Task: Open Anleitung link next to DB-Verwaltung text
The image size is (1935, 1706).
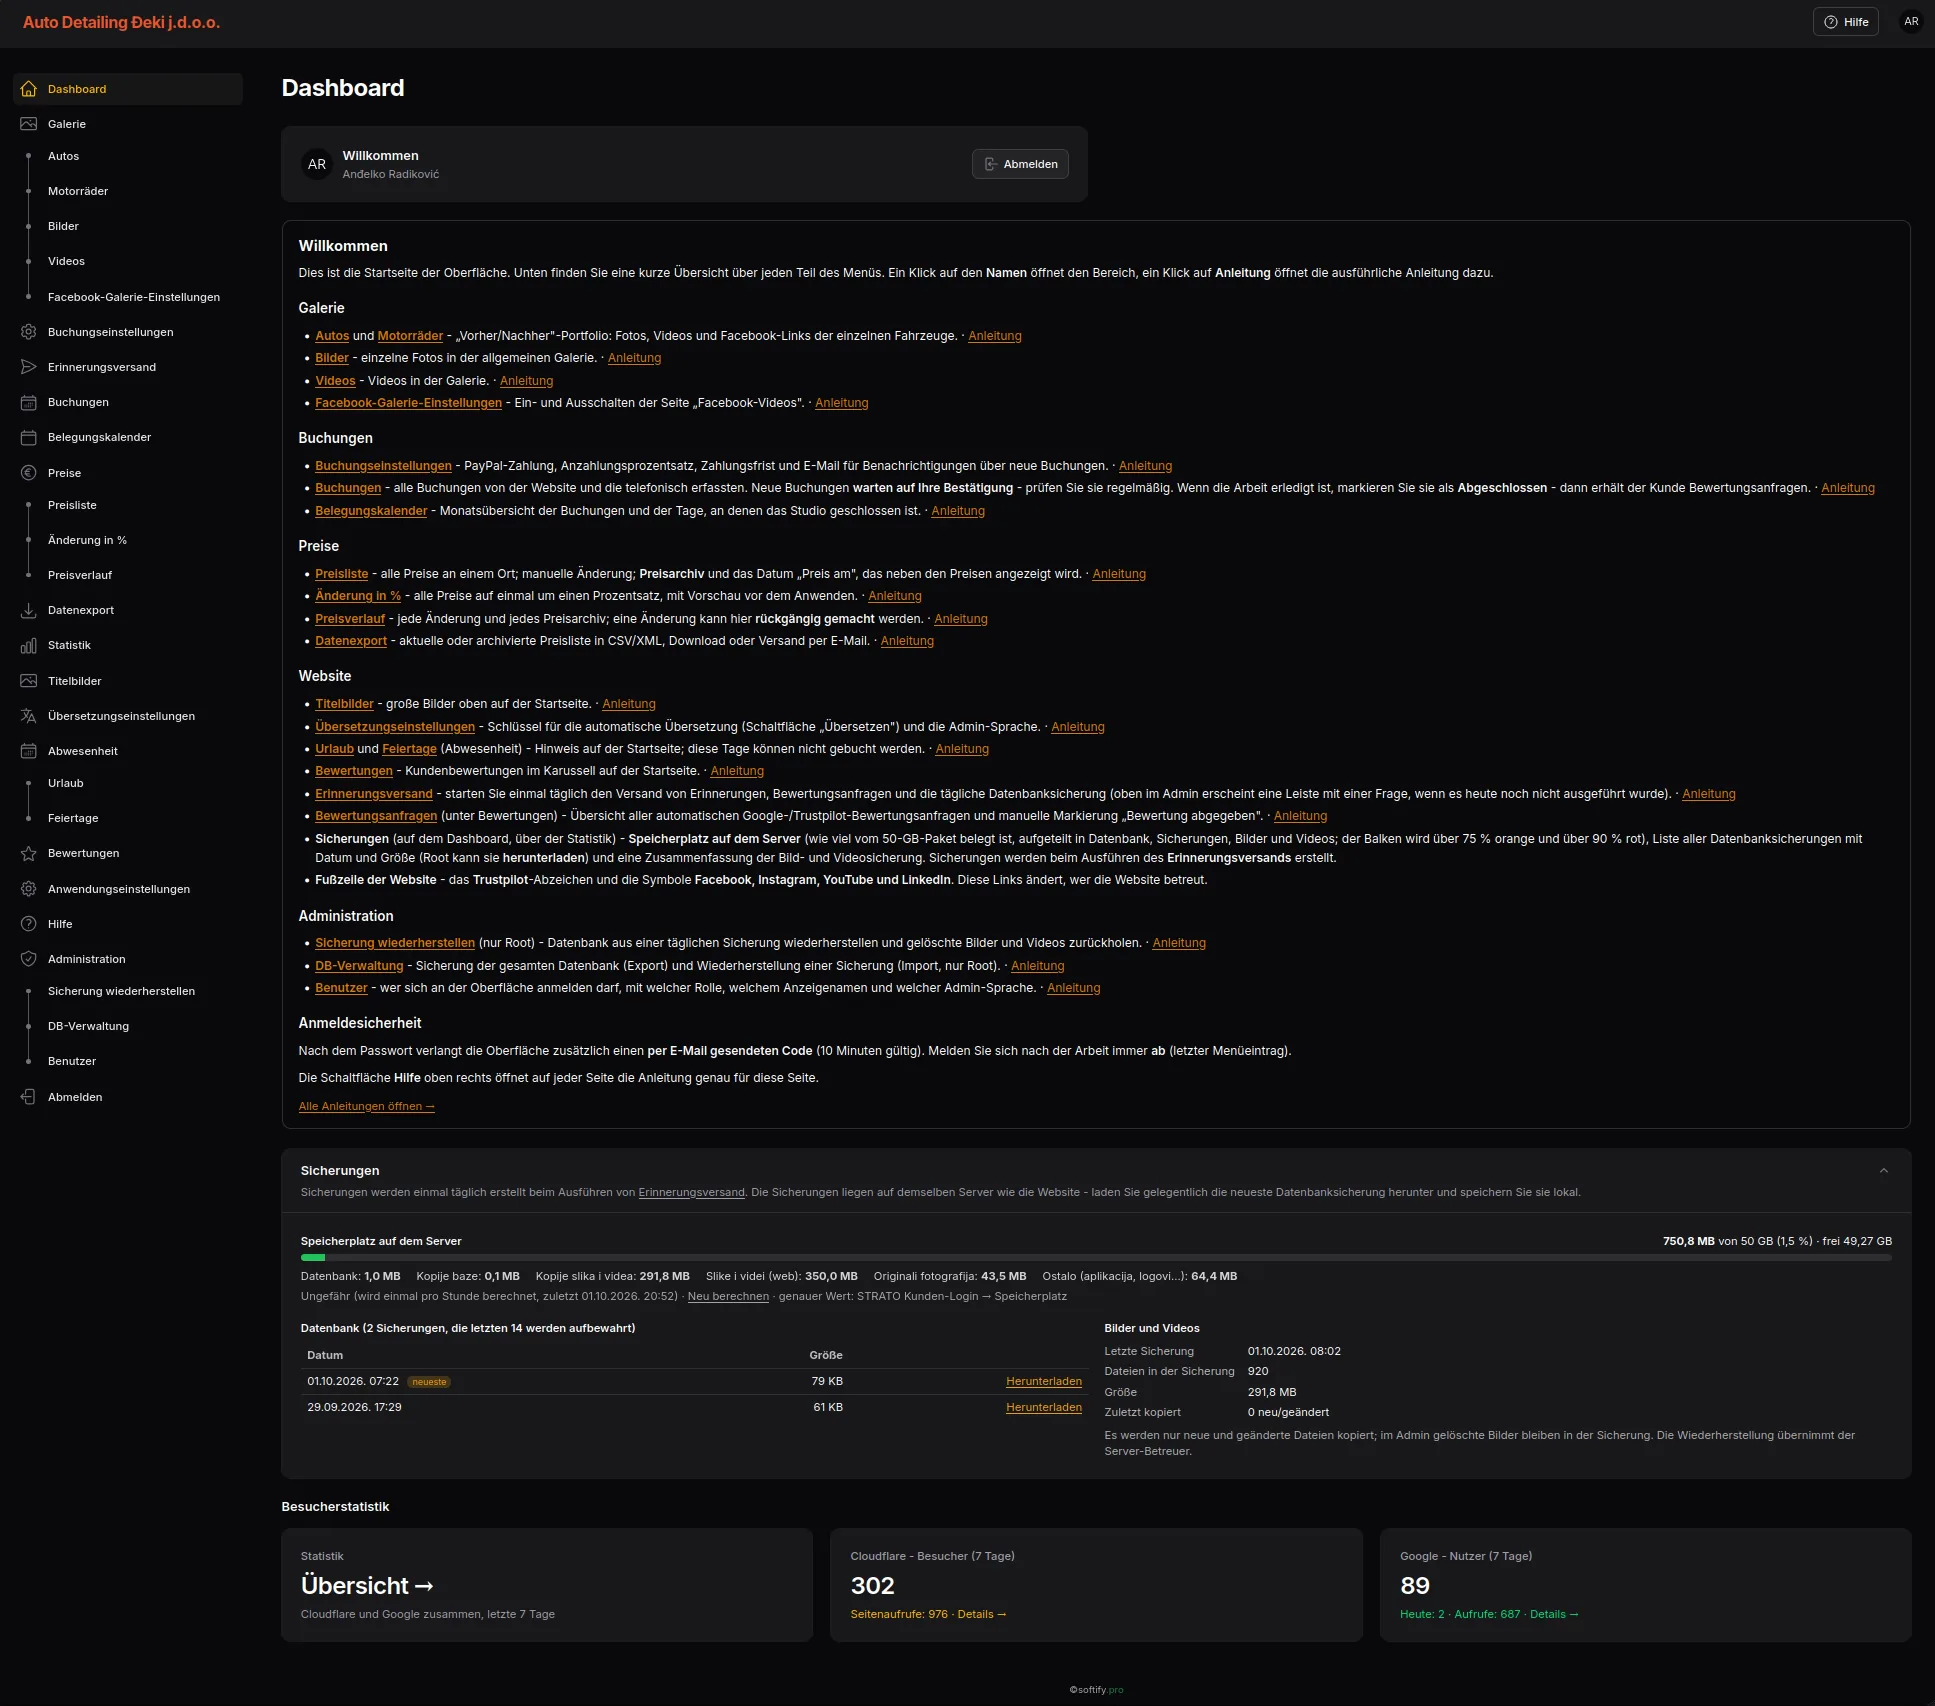Action: click(1037, 966)
